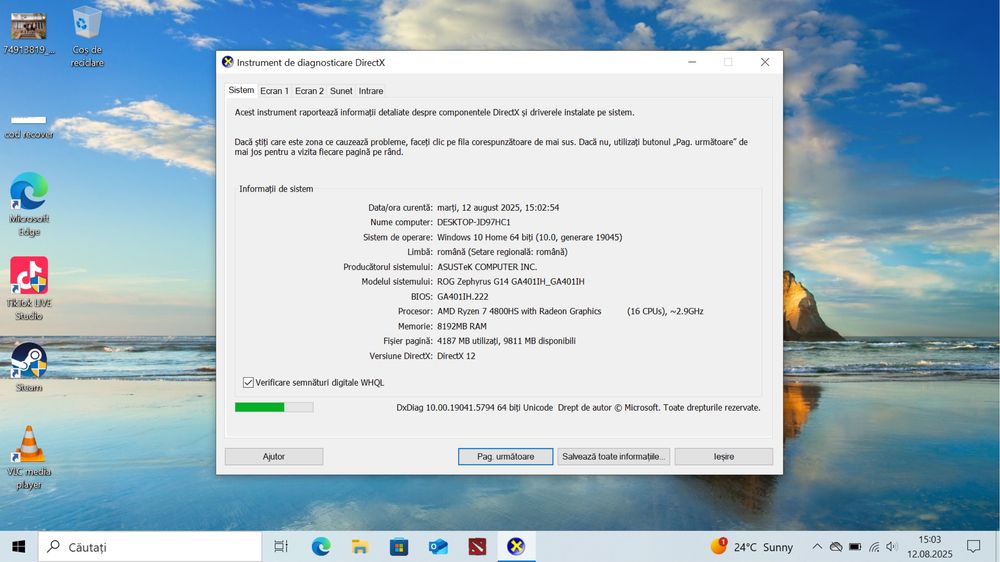Open Outlook from the taskbar
The image size is (1000, 562).
point(438,547)
